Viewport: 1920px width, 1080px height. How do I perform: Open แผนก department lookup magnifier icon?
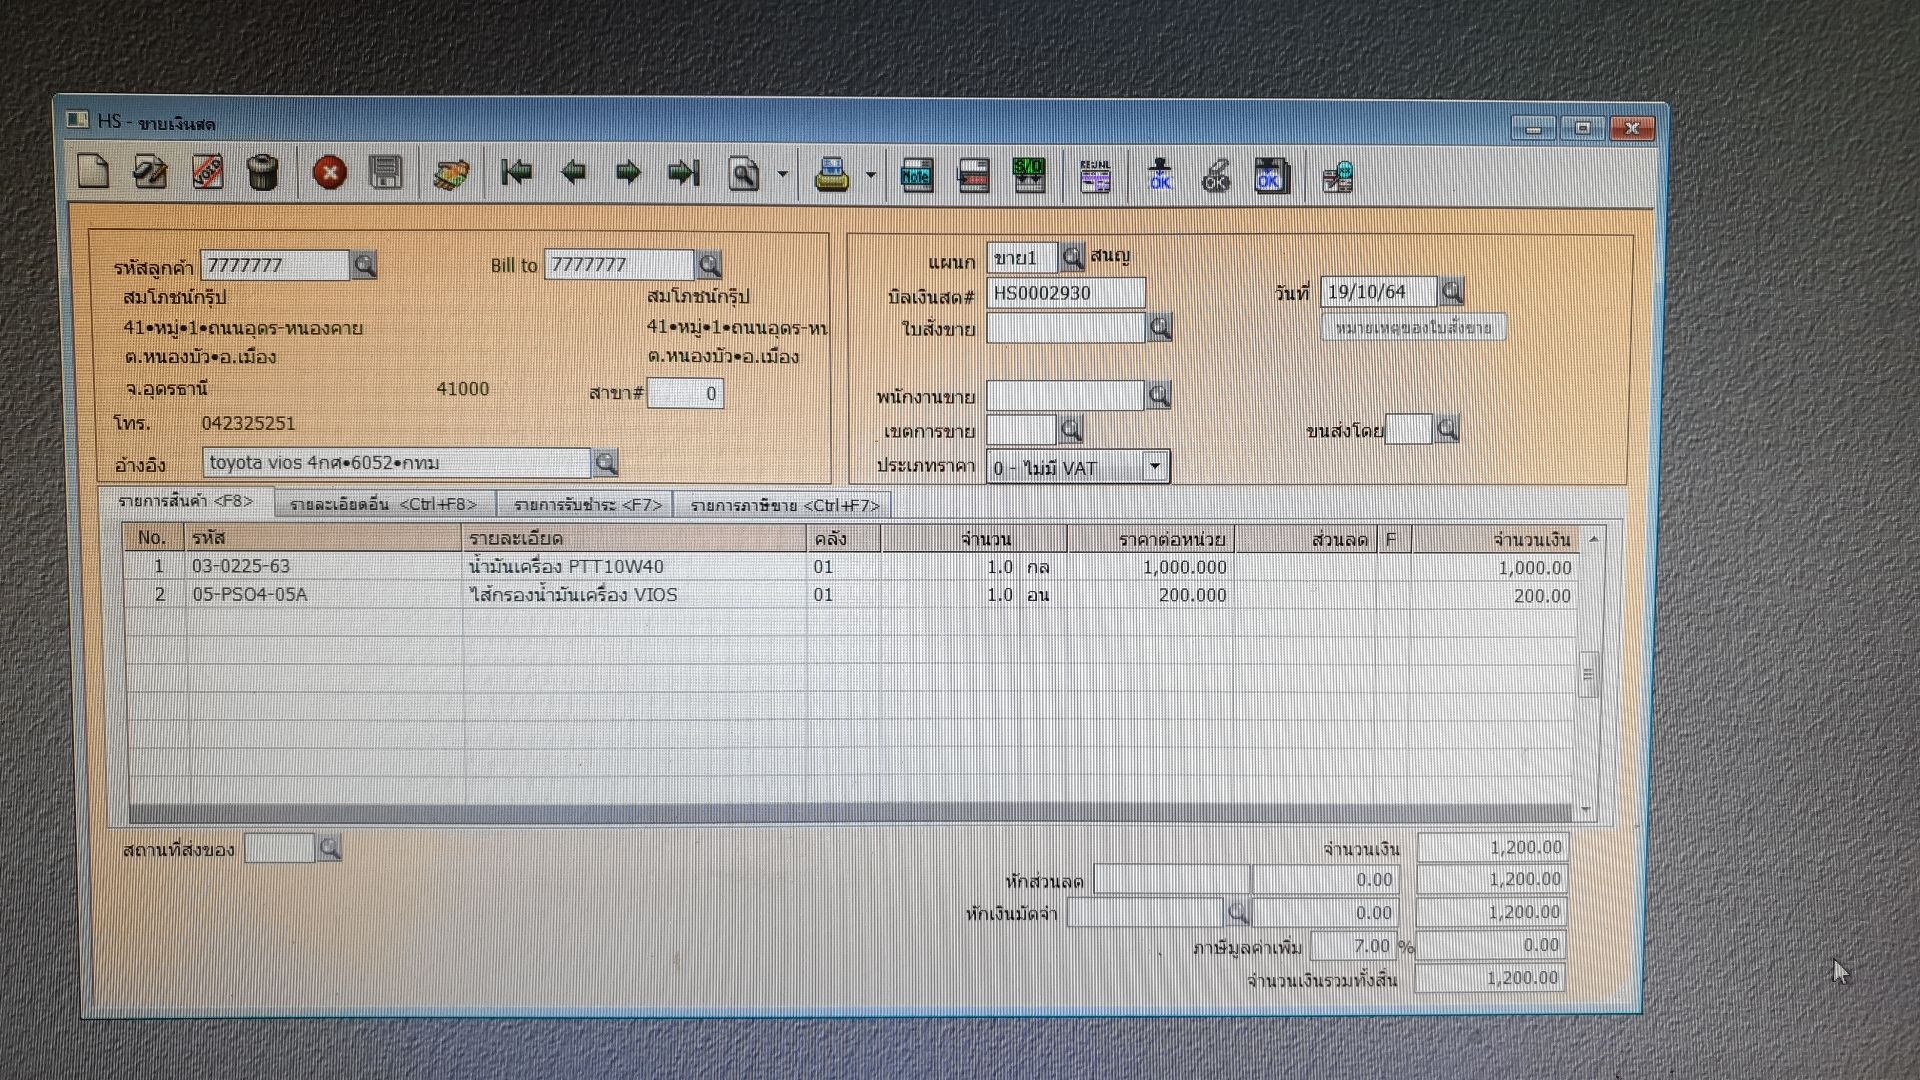coord(1071,257)
